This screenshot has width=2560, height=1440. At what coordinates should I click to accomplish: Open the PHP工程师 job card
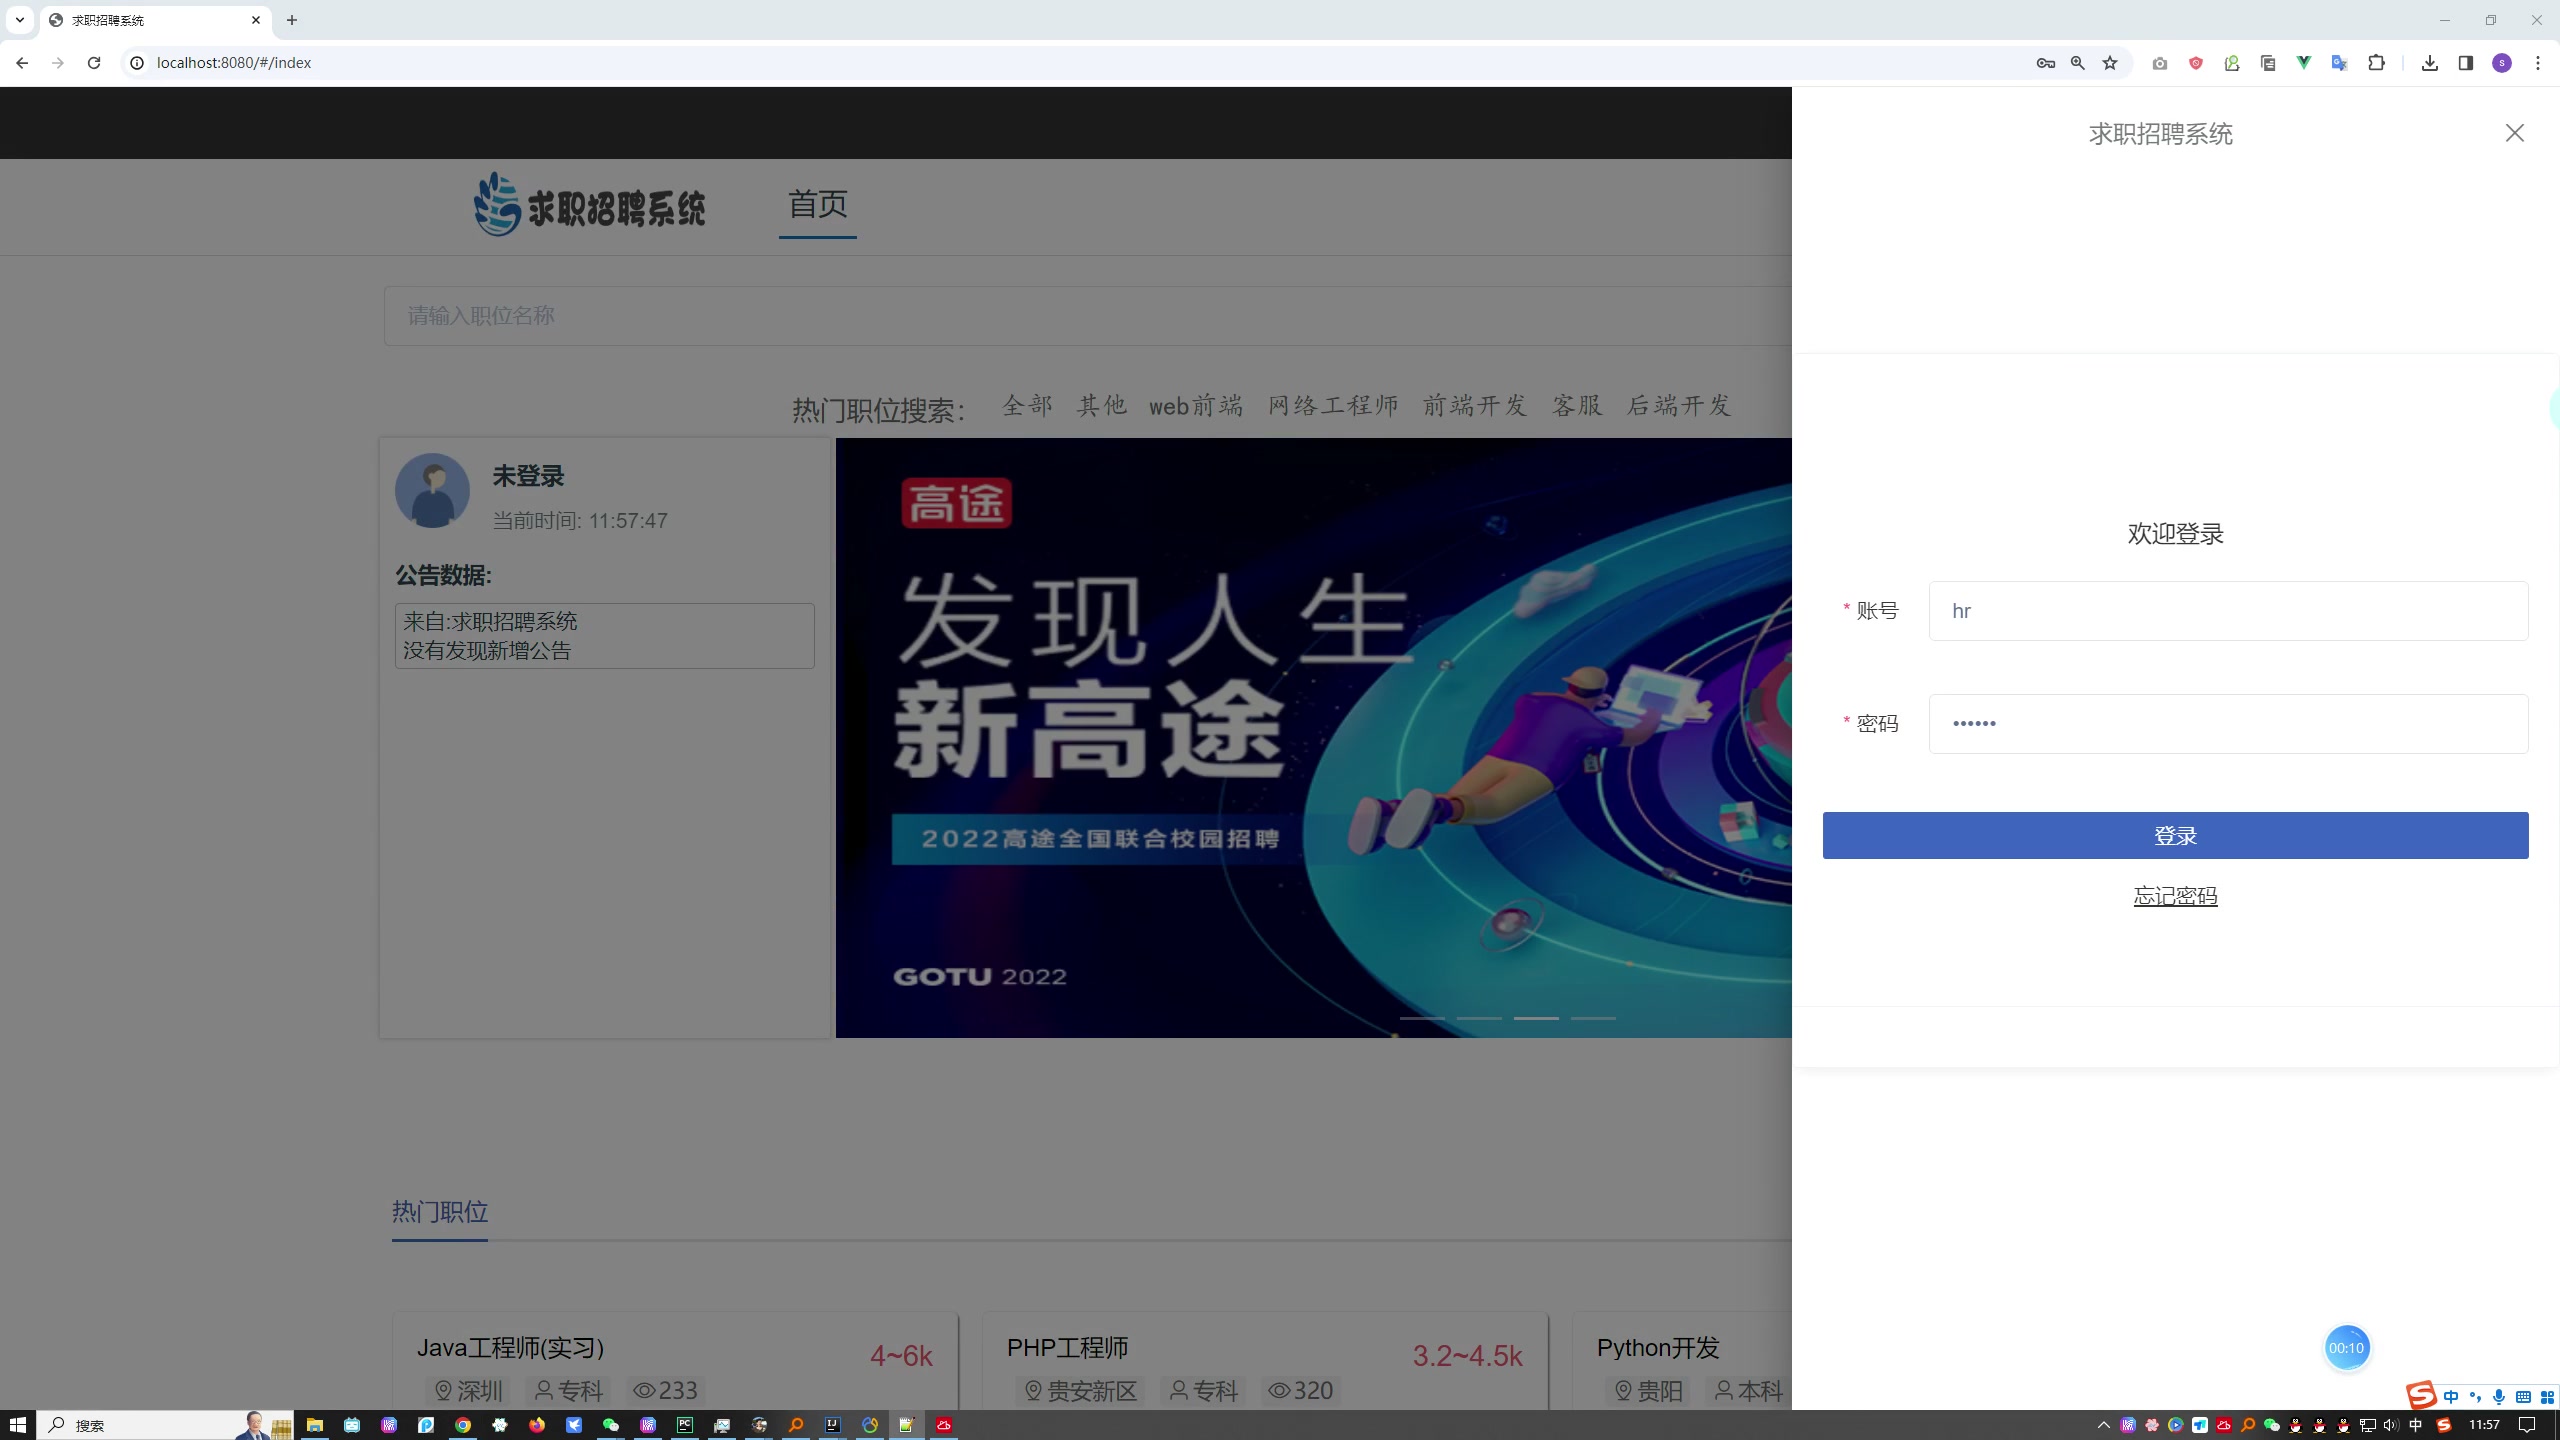[1265, 1362]
